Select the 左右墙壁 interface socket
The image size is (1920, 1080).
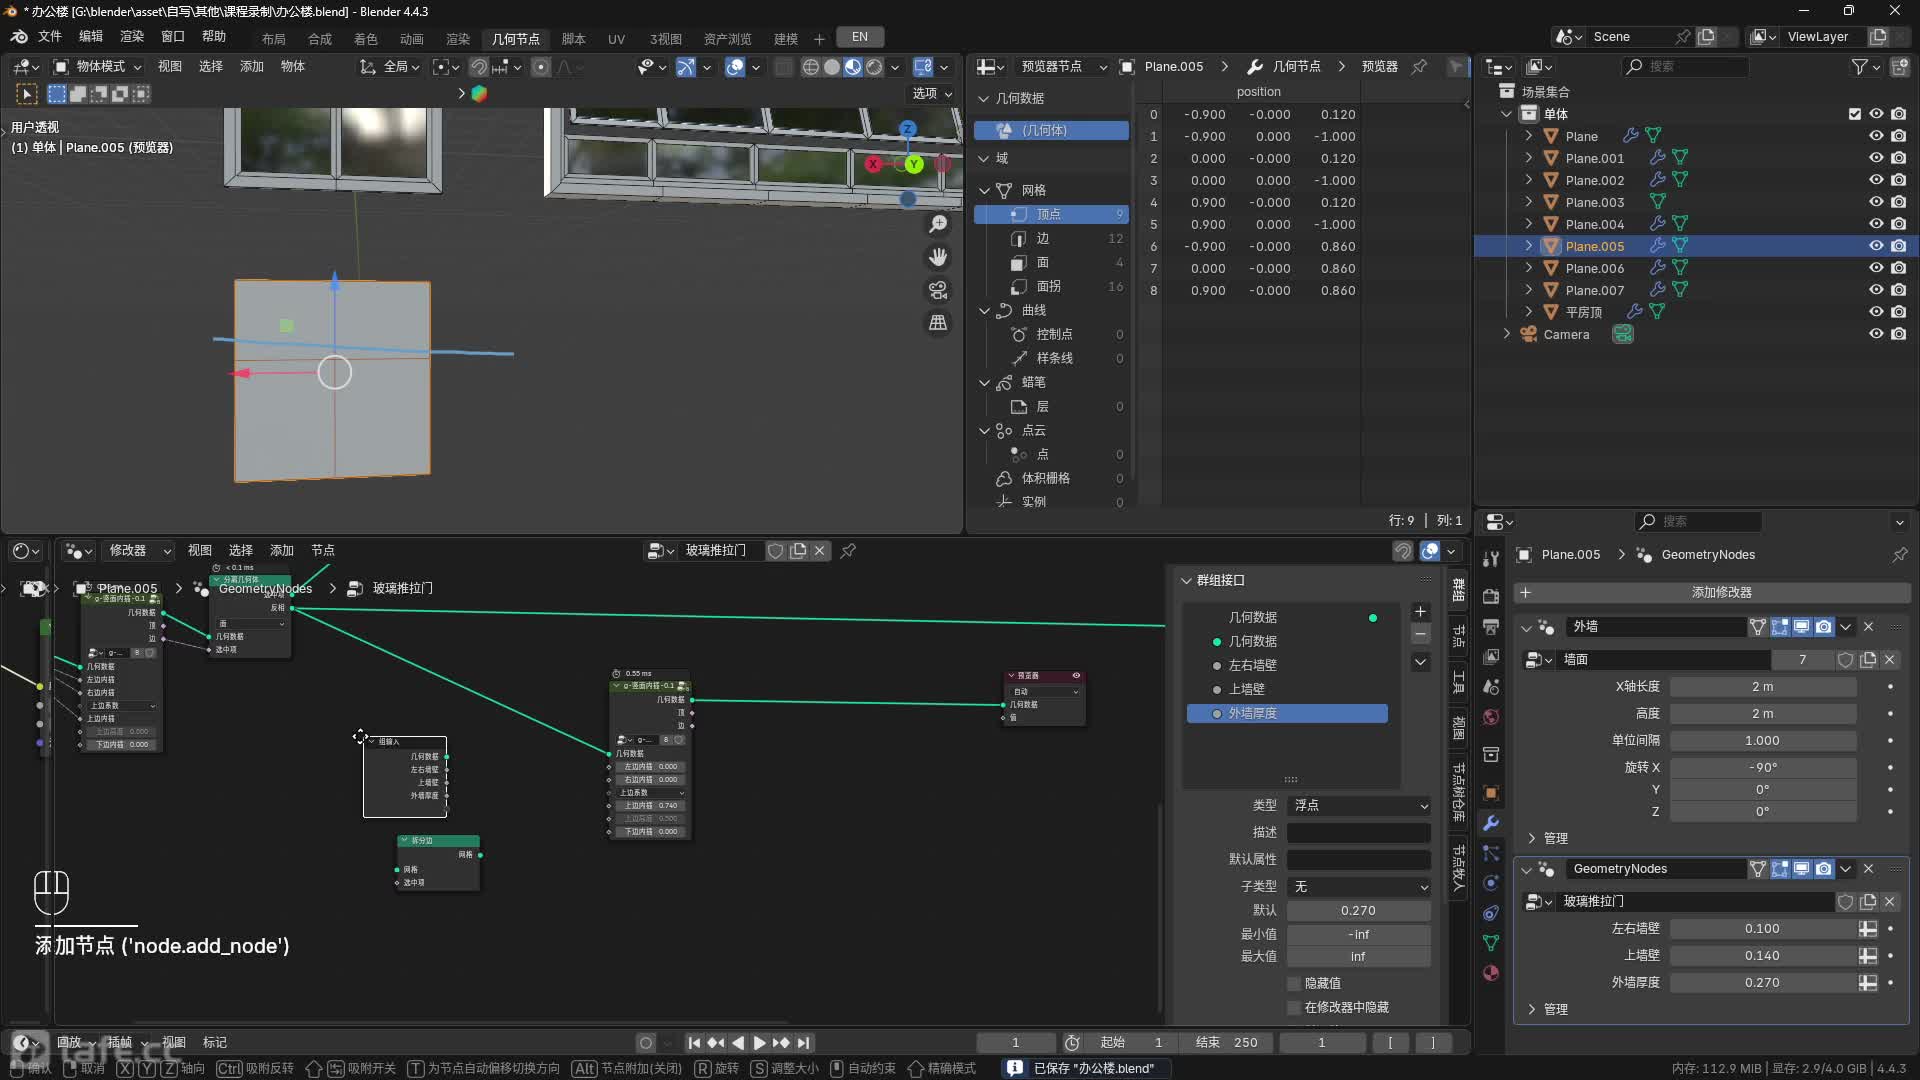click(x=1287, y=666)
